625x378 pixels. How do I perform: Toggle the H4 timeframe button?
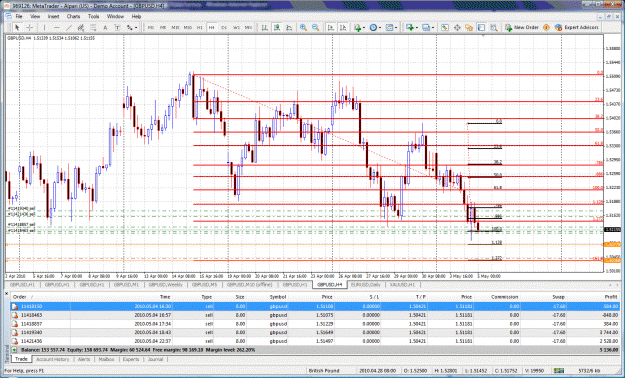[x=212, y=28]
